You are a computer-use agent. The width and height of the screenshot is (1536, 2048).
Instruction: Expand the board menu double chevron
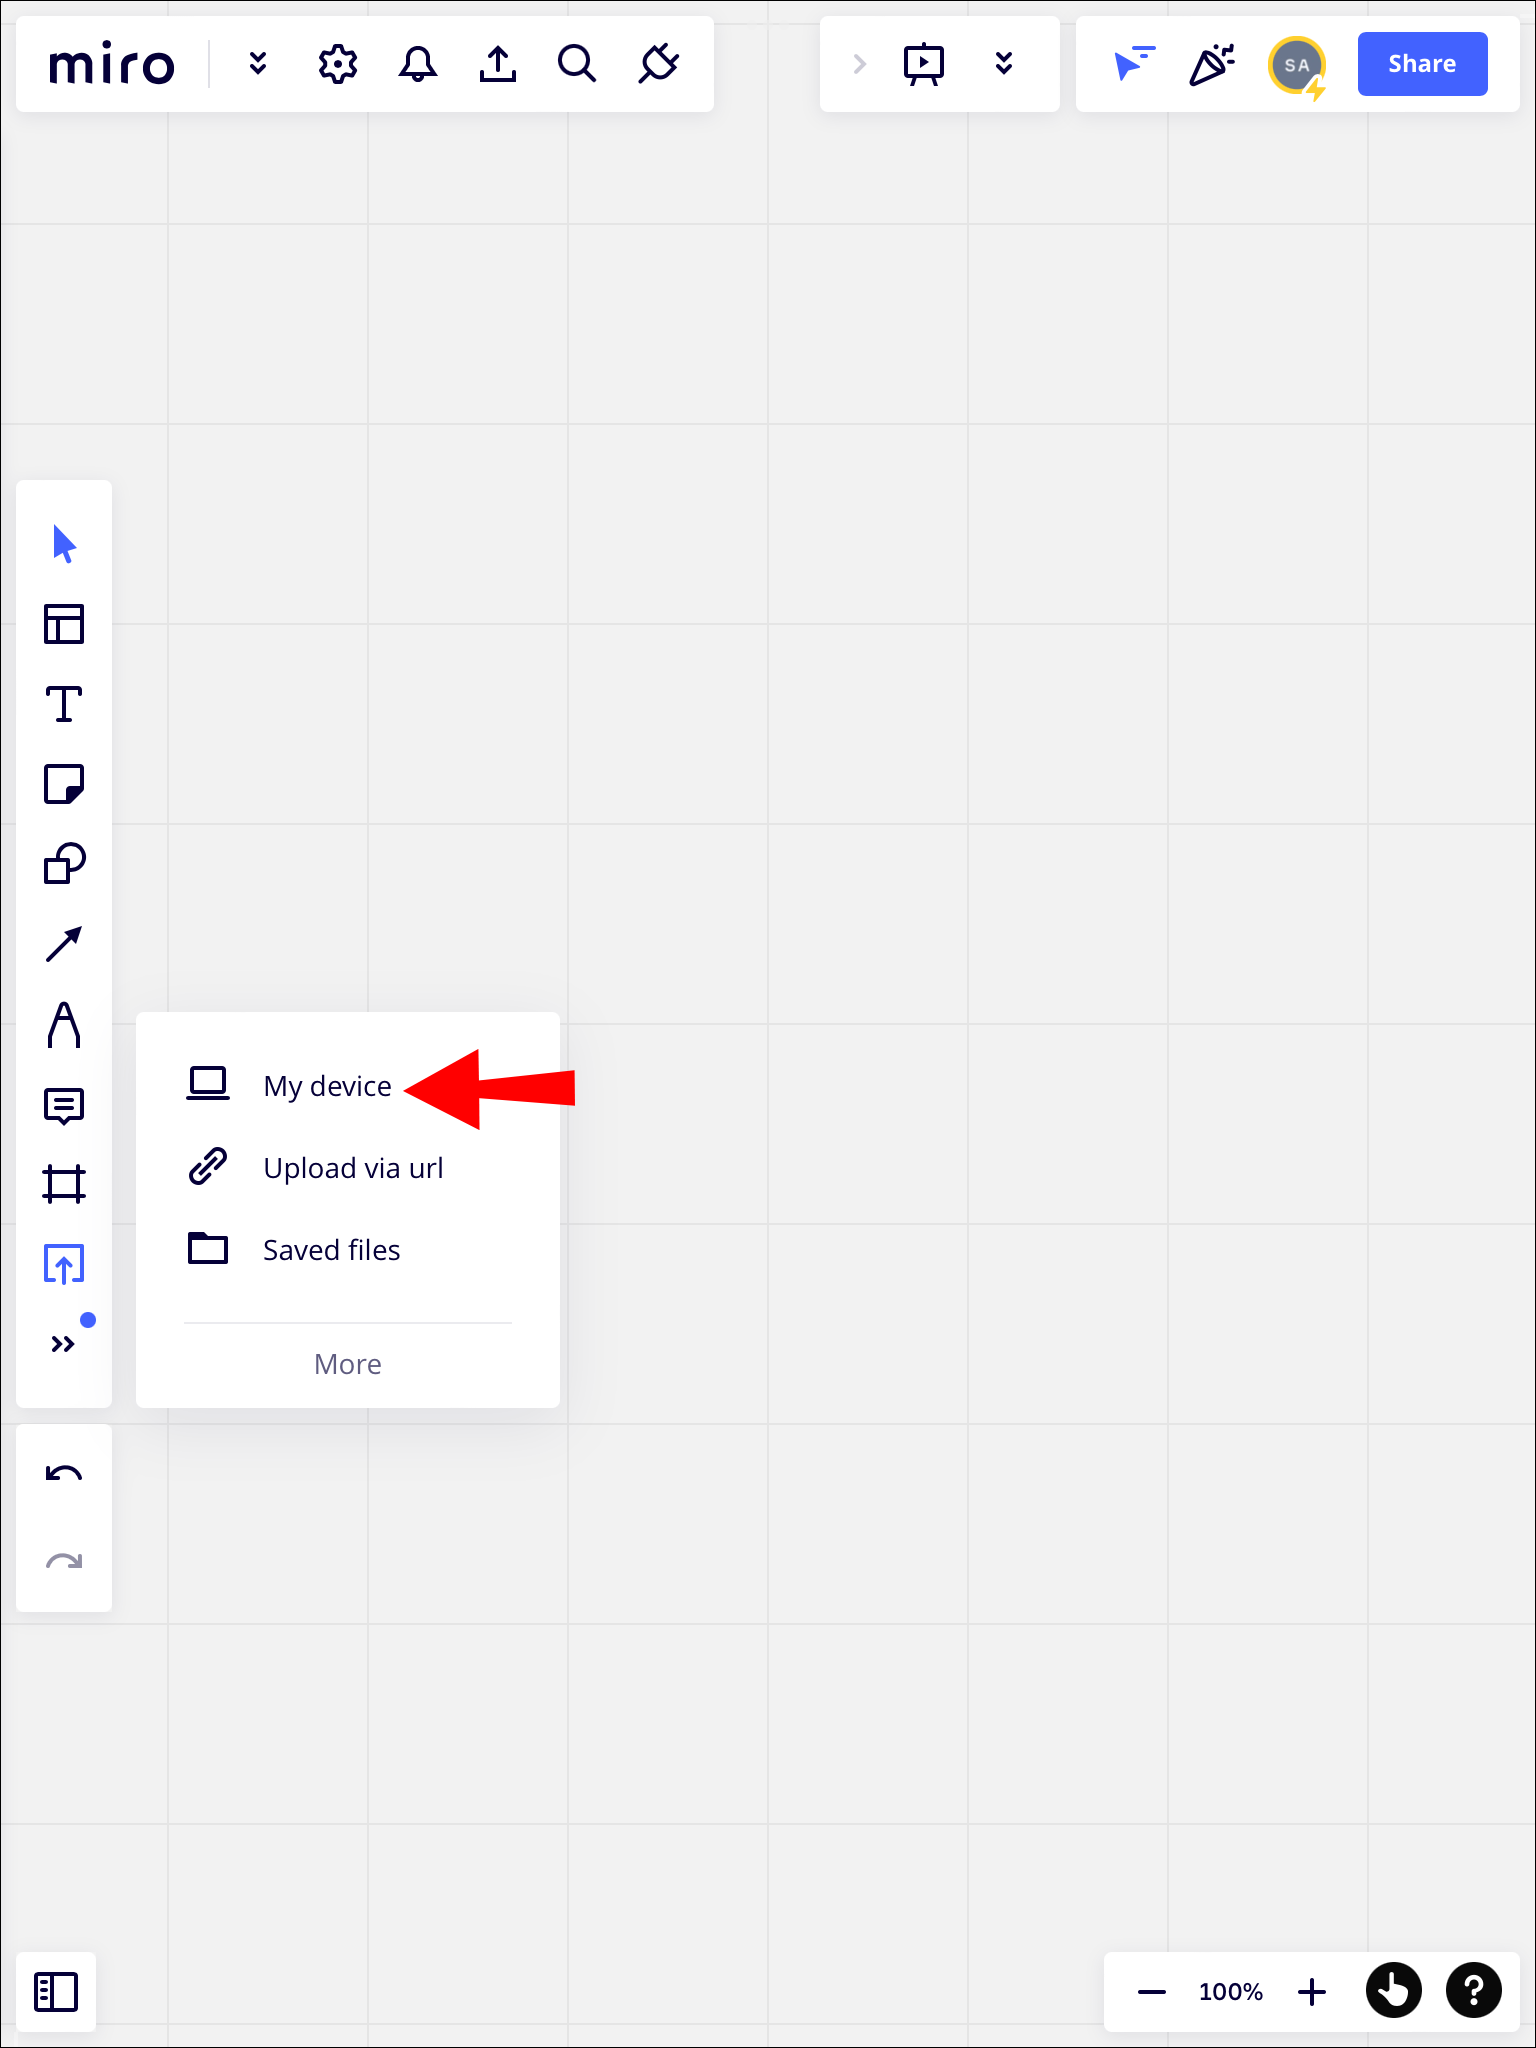coord(258,64)
